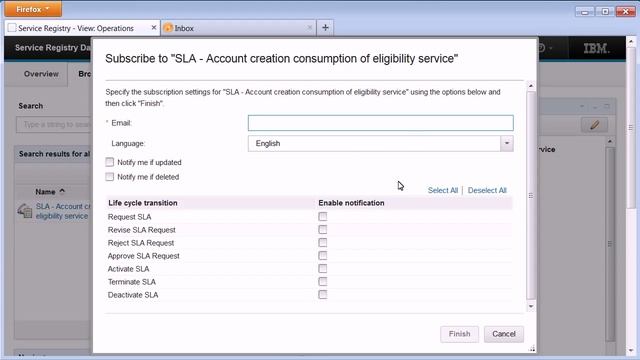Image resolution: width=640 pixels, height=360 pixels.
Task: Click the Enable notification column header
Action: 351,203
